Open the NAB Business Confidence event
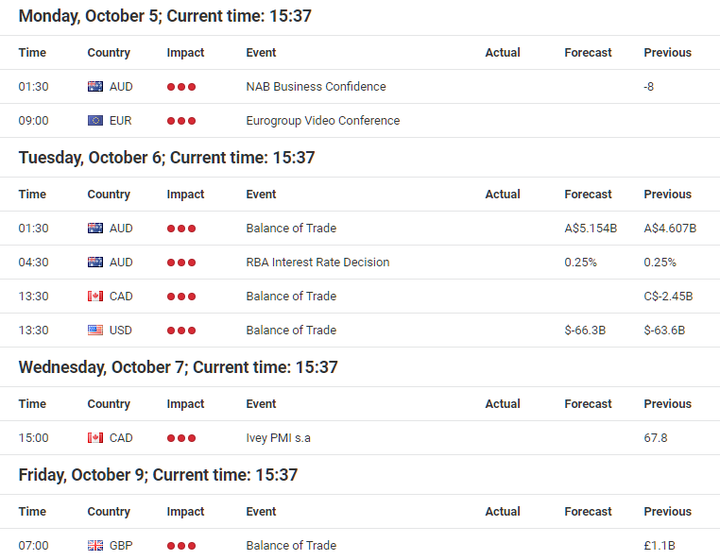This screenshot has height=560, width=720. pyautogui.click(x=315, y=87)
